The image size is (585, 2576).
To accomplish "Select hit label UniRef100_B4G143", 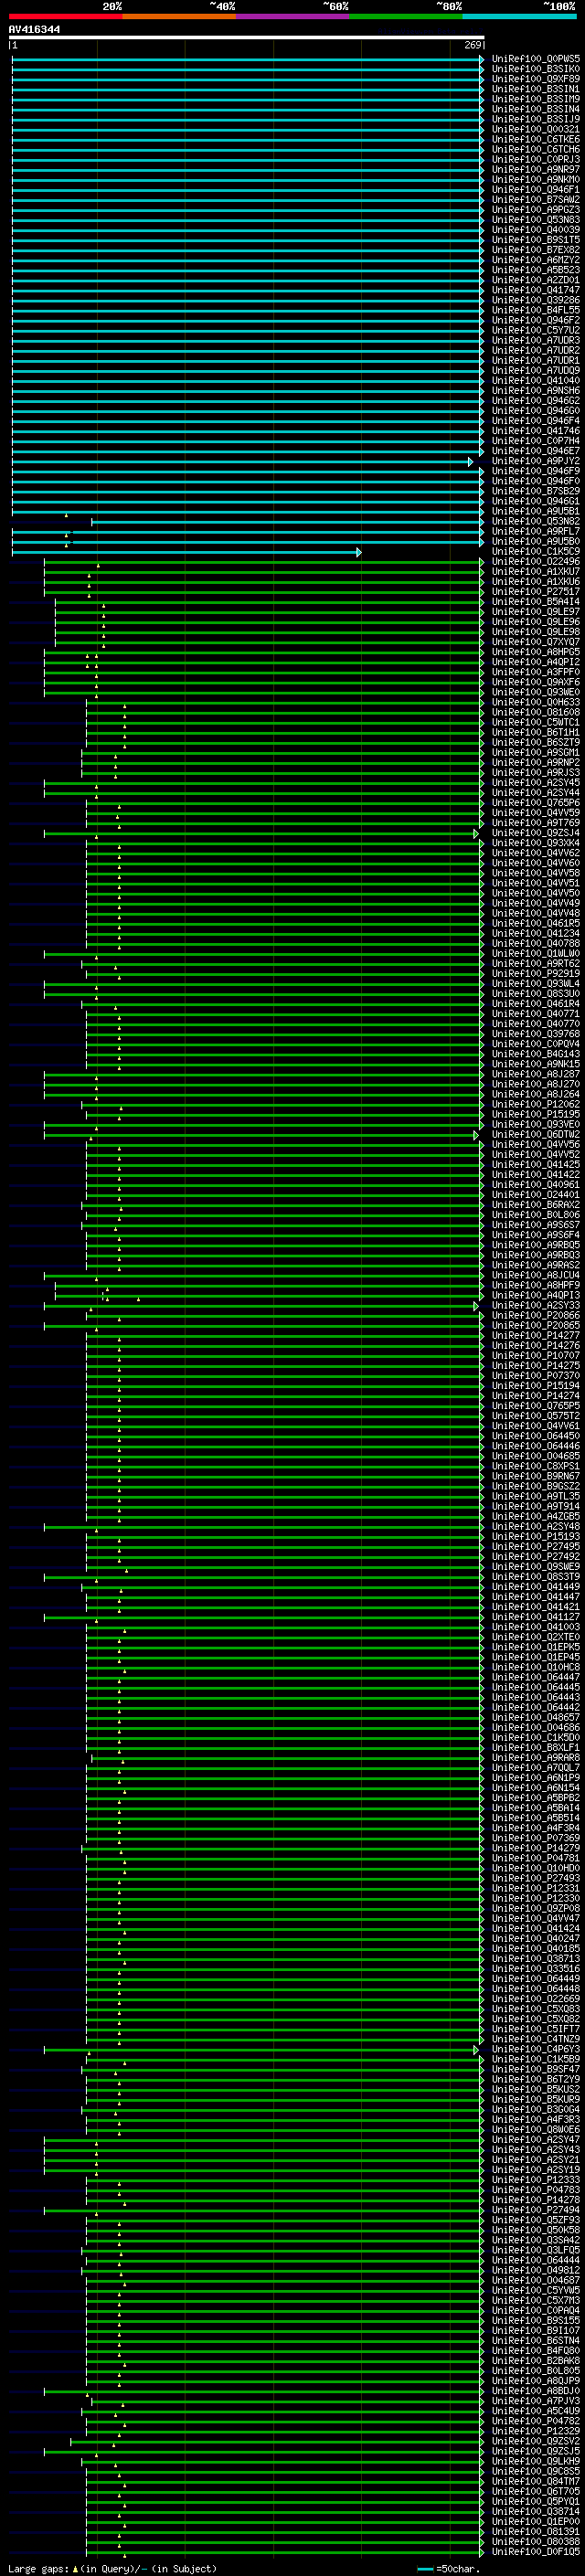I will 536,1054.
